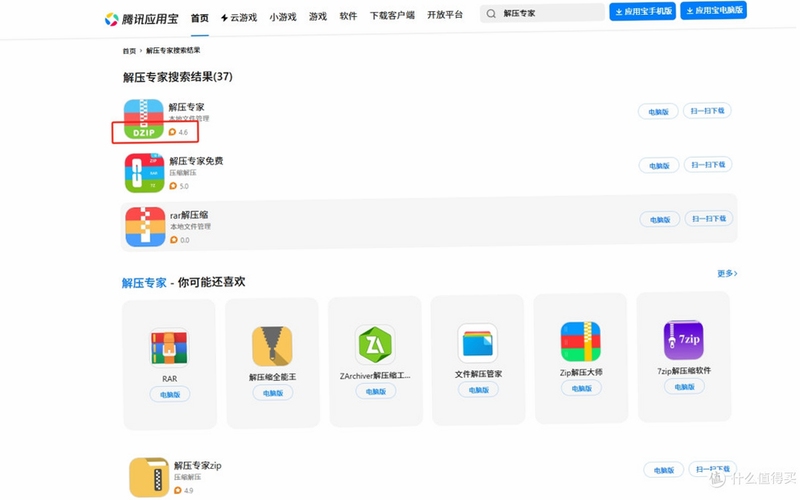Click the 5.0 rating comment icon
The width and height of the screenshot is (800, 500).
(173, 186)
